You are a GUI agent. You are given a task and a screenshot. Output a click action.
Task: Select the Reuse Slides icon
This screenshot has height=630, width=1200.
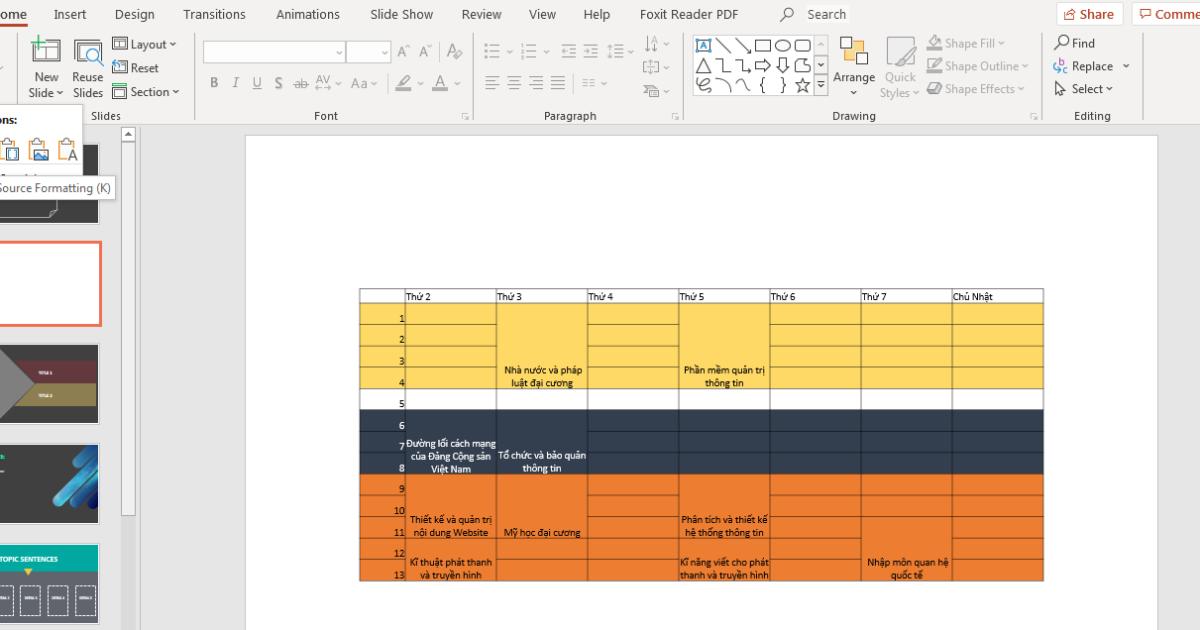click(x=88, y=65)
